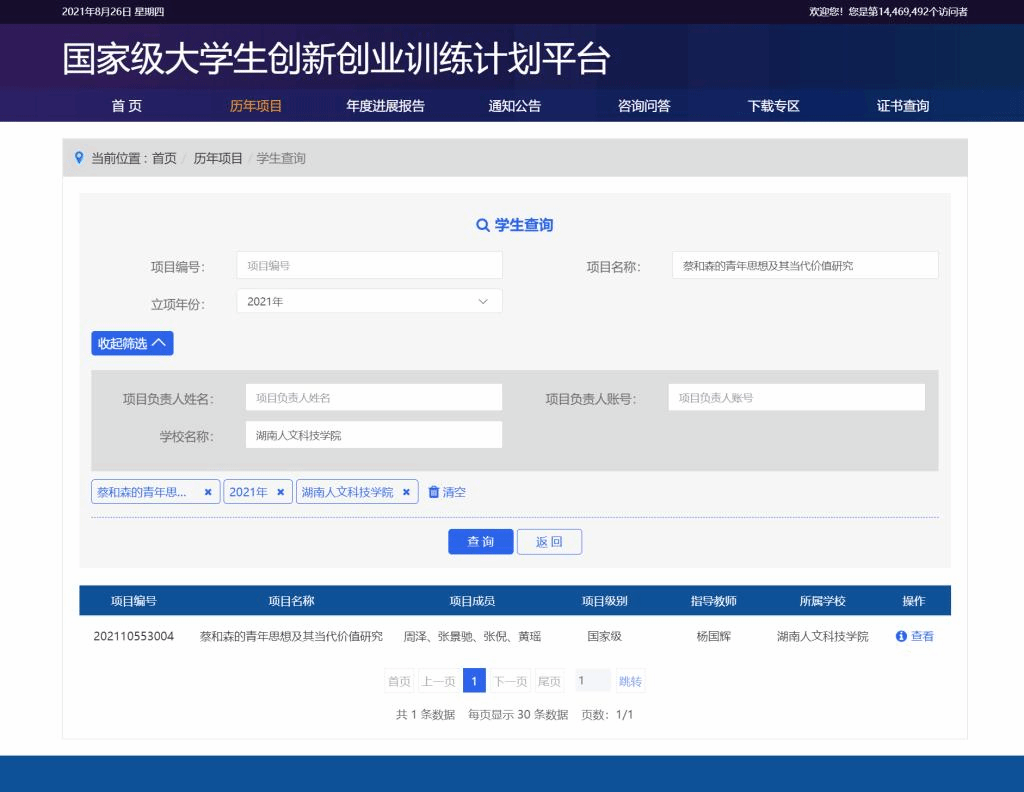Click the trash icon to clear filters
1024x792 pixels.
click(434, 492)
